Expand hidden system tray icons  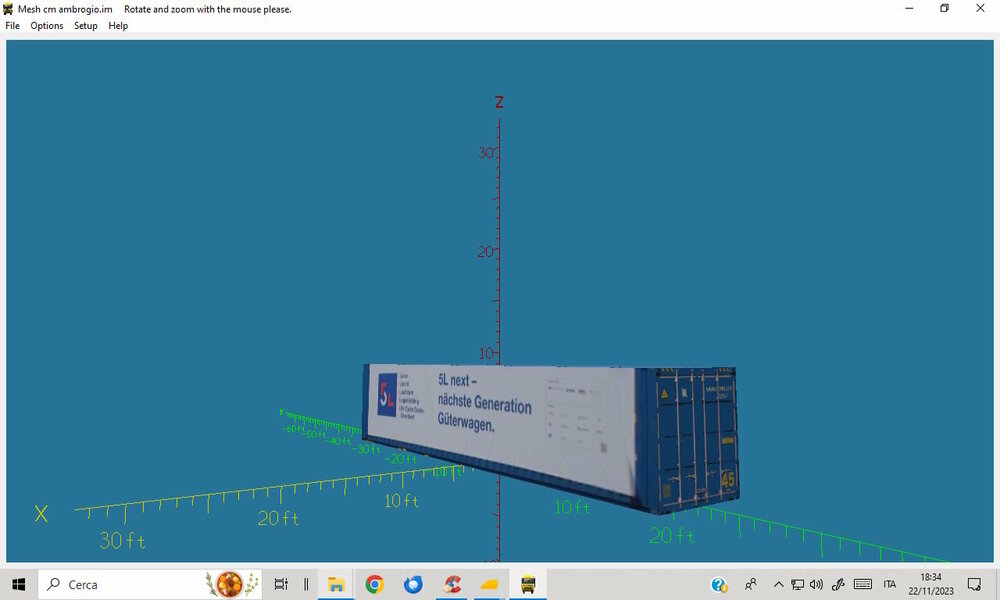[x=778, y=584]
